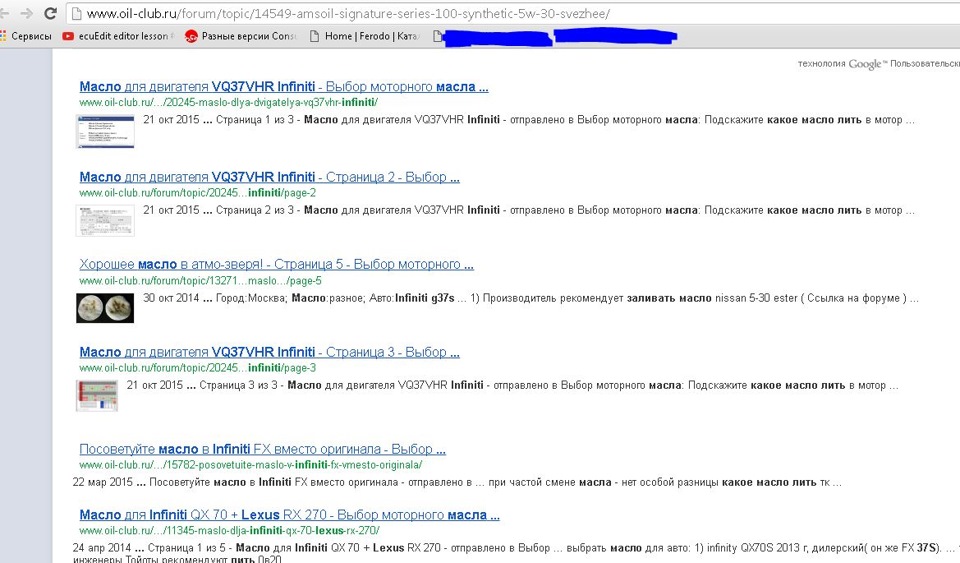Click URL ending maslo.../page-5

point(200,281)
